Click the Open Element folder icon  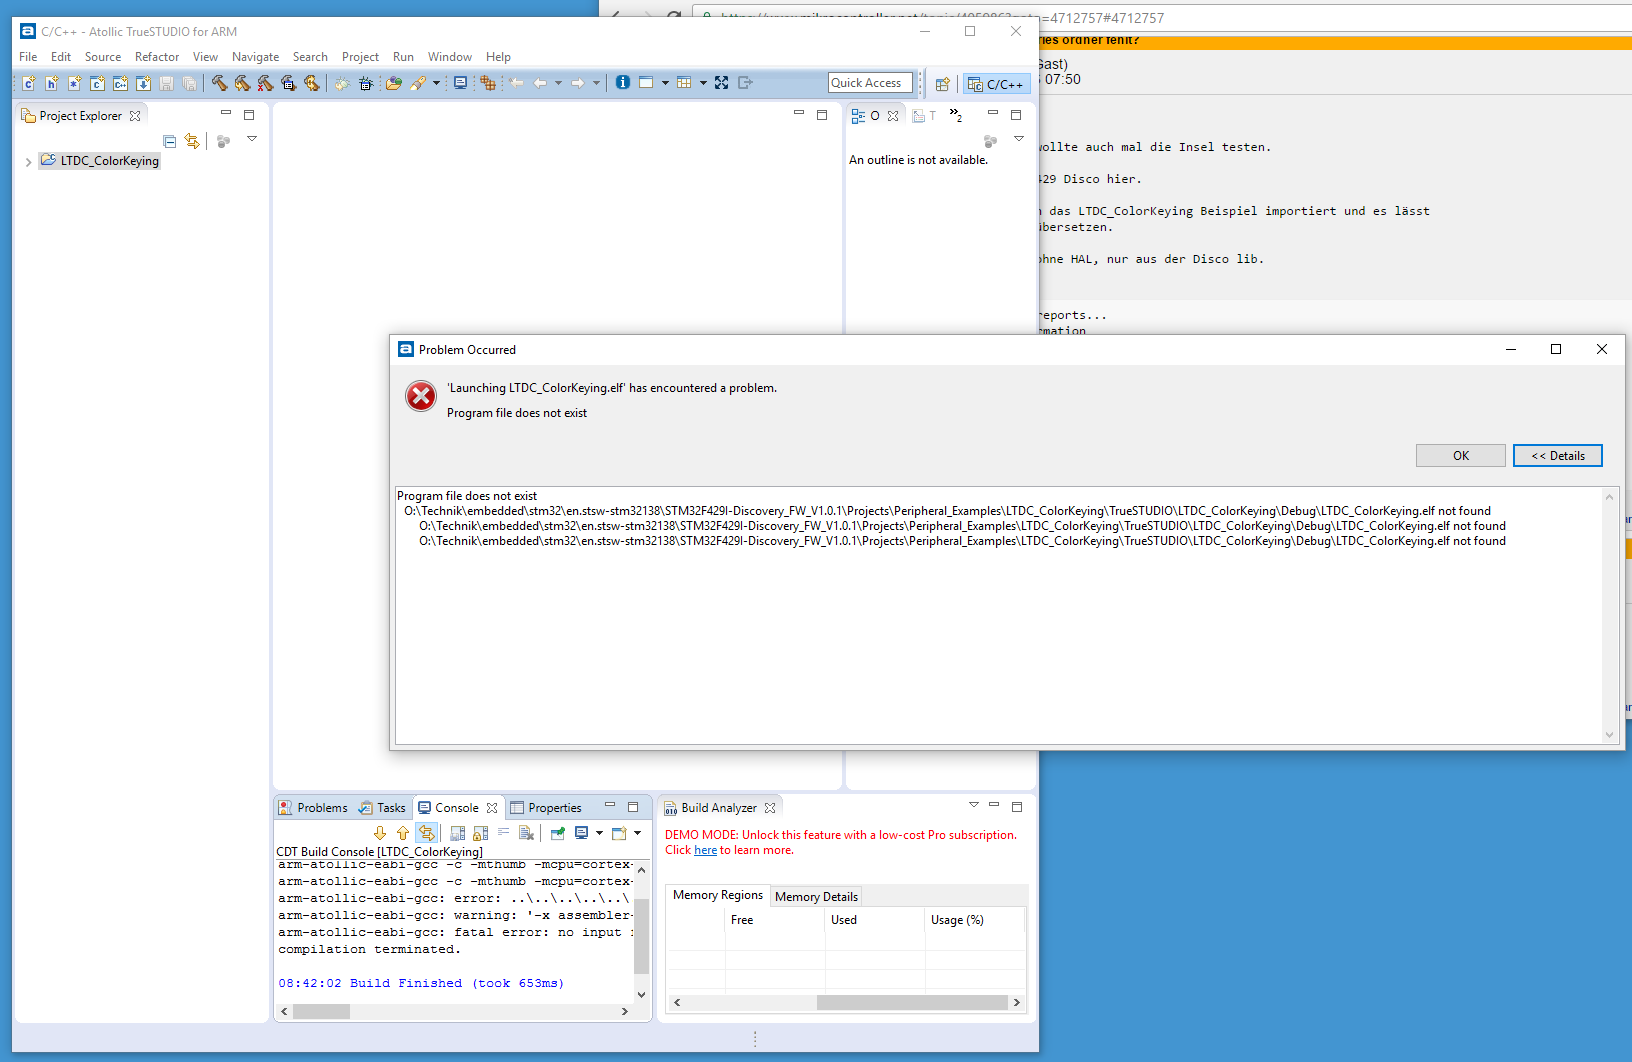coord(393,83)
